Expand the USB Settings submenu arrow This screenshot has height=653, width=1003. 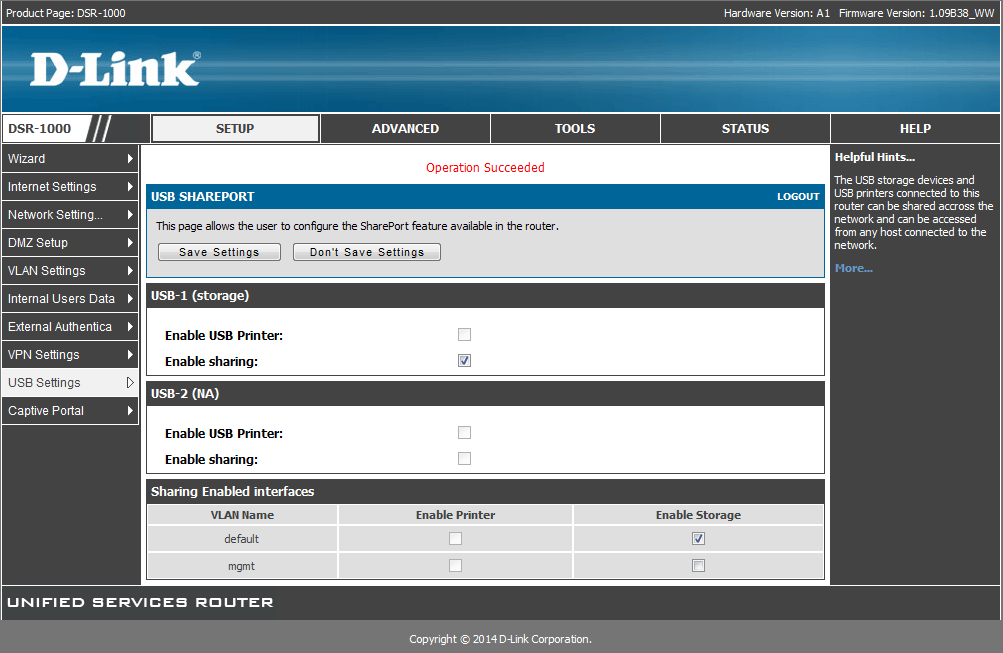(130, 382)
